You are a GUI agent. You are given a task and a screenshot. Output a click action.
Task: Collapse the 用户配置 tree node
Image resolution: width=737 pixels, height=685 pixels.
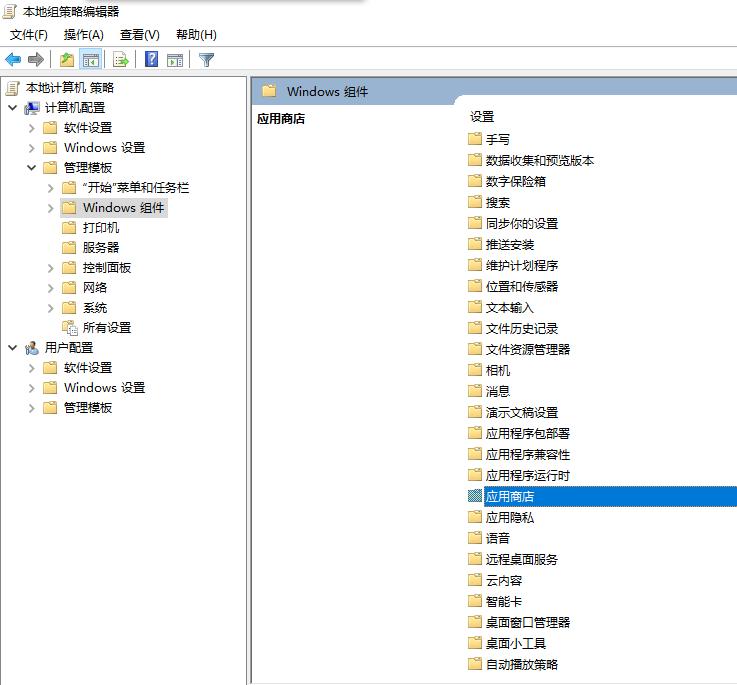[x=13, y=348]
